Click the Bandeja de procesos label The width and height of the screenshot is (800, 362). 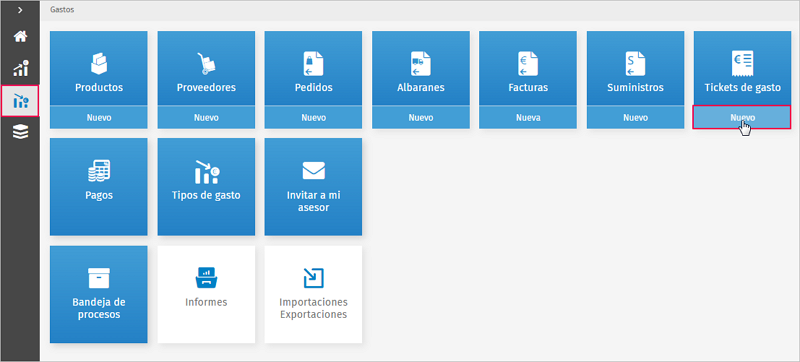pos(99,308)
